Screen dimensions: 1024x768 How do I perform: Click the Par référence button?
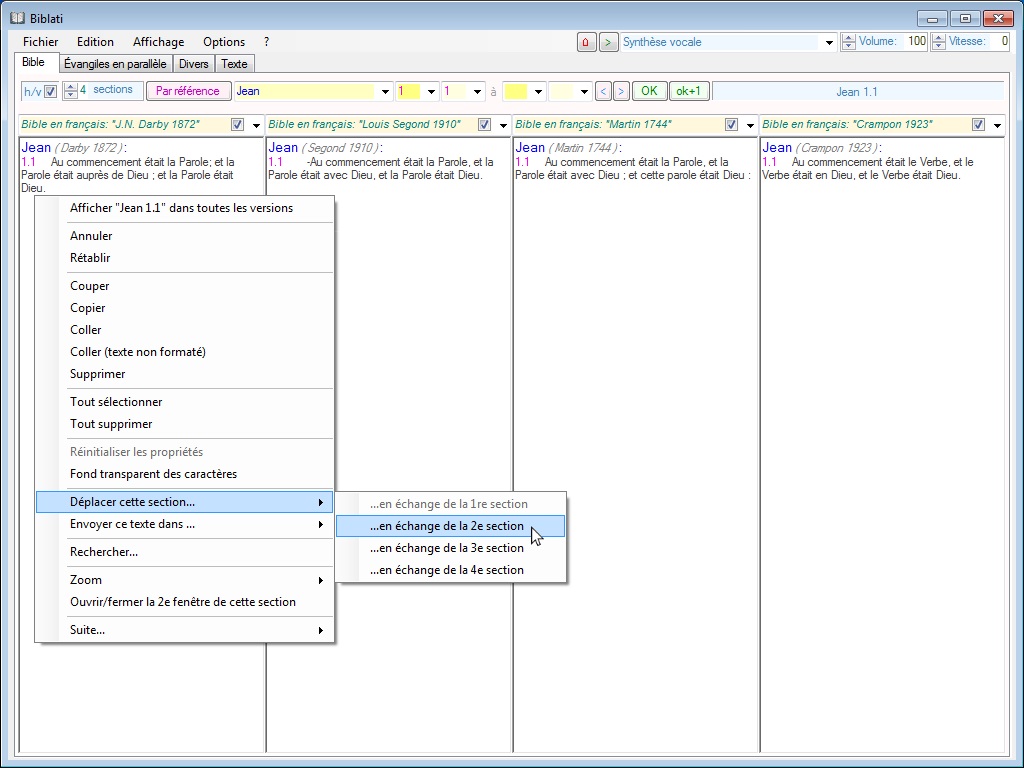[x=188, y=91]
